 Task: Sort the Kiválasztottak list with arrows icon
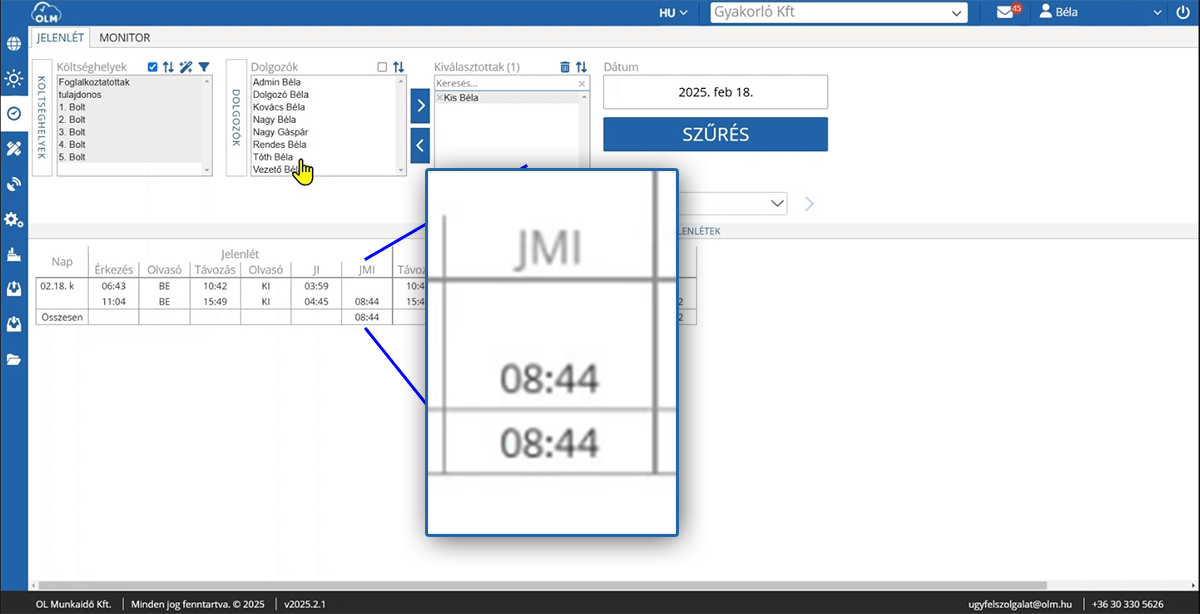(581, 67)
